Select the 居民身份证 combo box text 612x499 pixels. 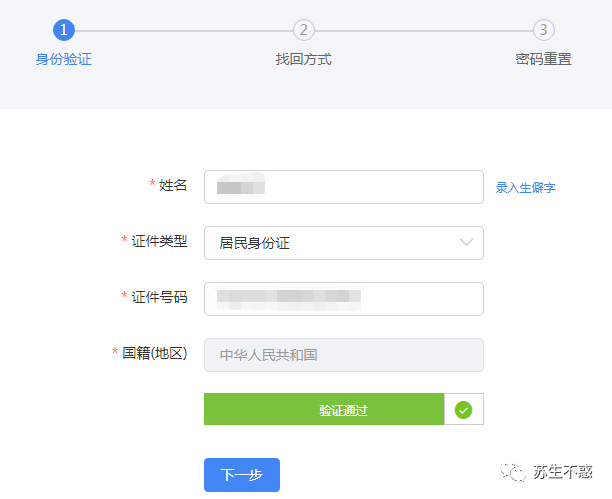[255, 243]
